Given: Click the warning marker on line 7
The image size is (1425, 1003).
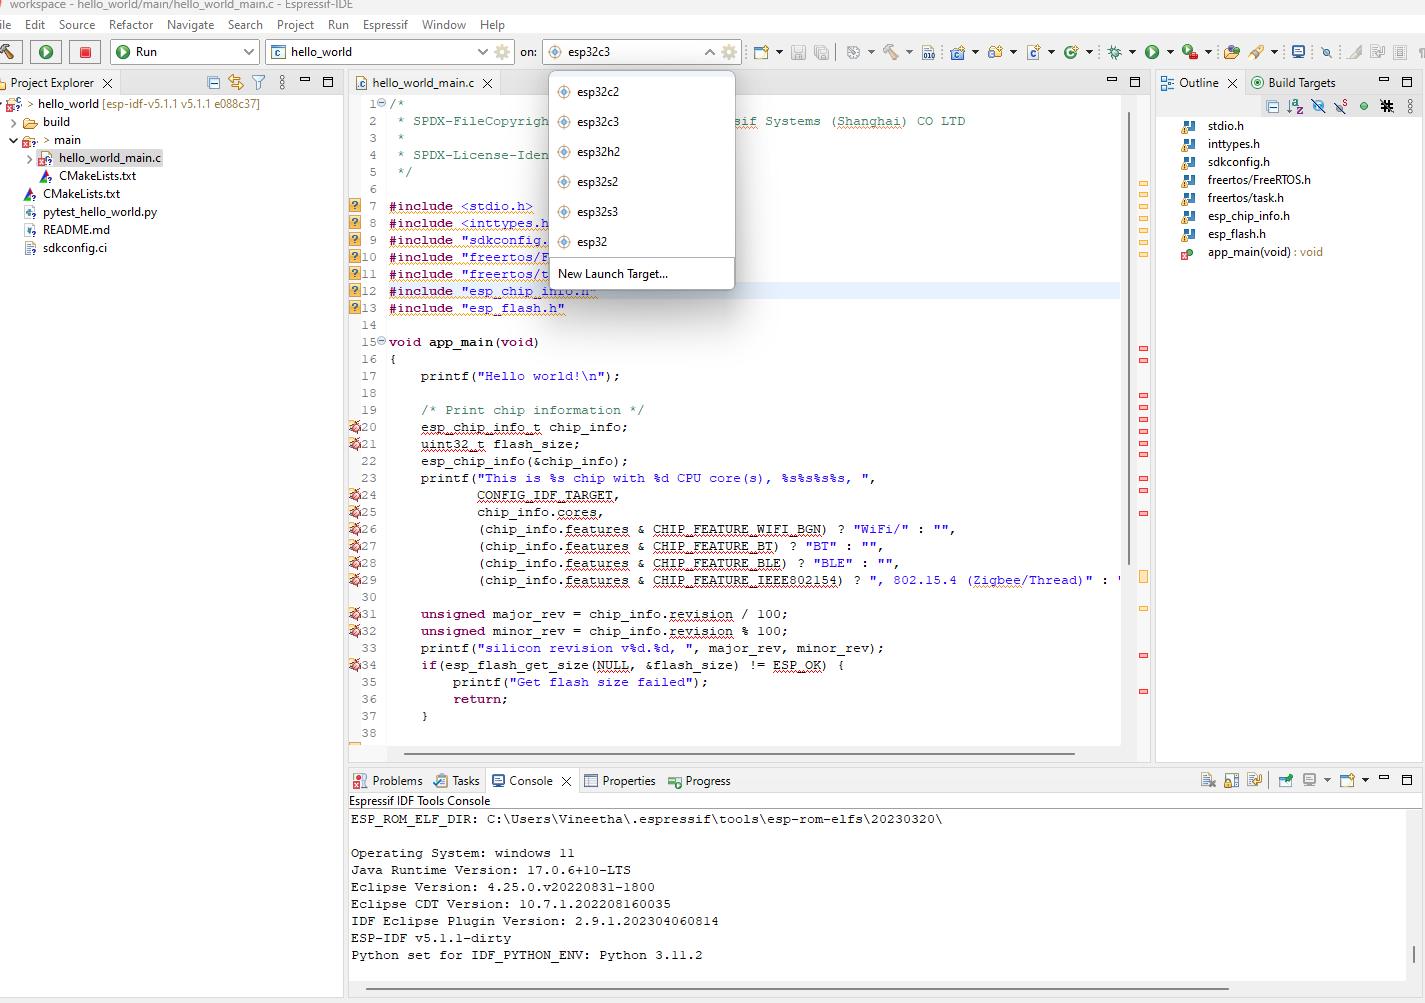Looking at the screenshot, I should click(355, 206).
